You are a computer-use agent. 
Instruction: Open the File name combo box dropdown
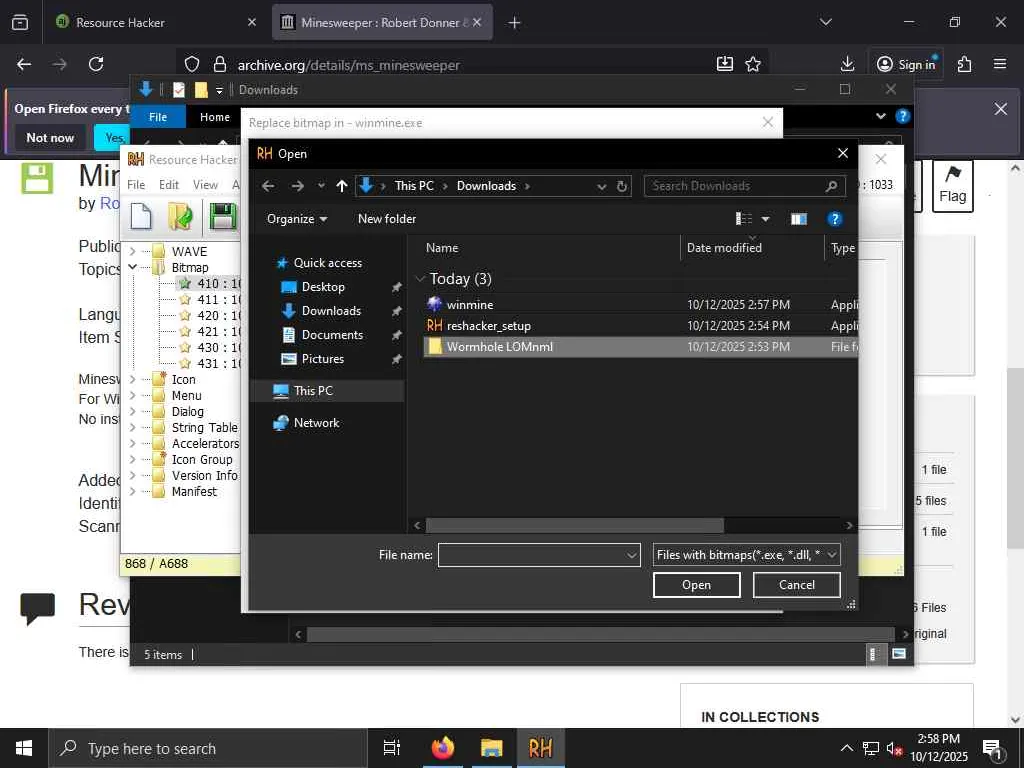(632, 555)
